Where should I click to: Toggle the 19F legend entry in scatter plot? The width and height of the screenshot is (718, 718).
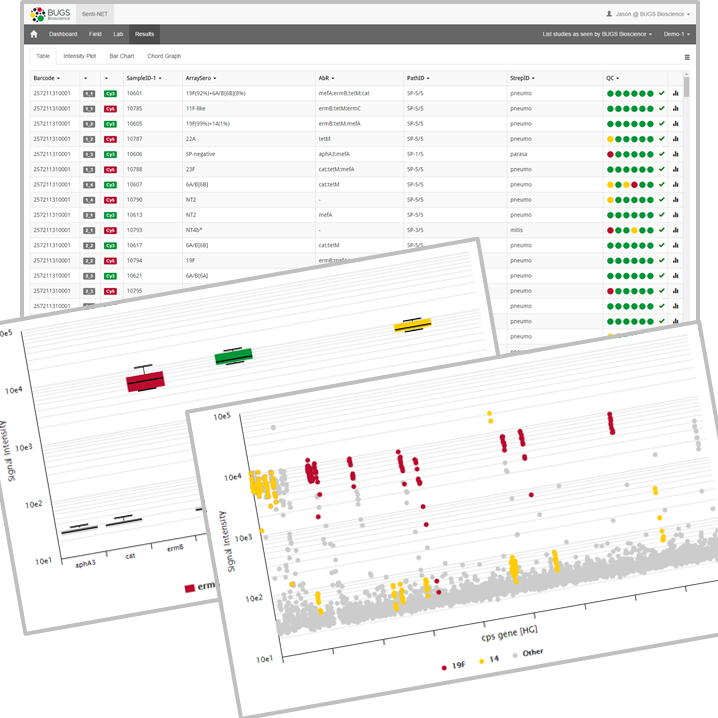[454, 666]
